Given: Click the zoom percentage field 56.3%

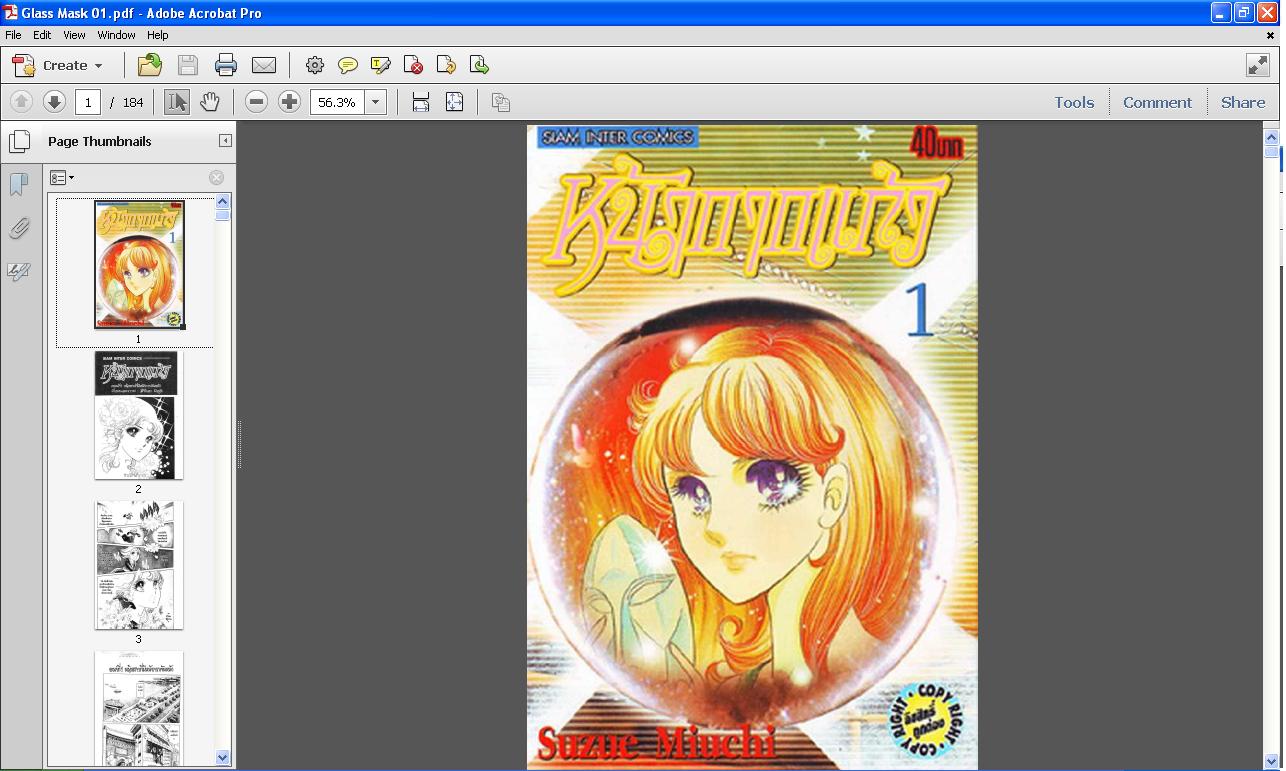Looking at the screenshot, I should coord(337,101).
